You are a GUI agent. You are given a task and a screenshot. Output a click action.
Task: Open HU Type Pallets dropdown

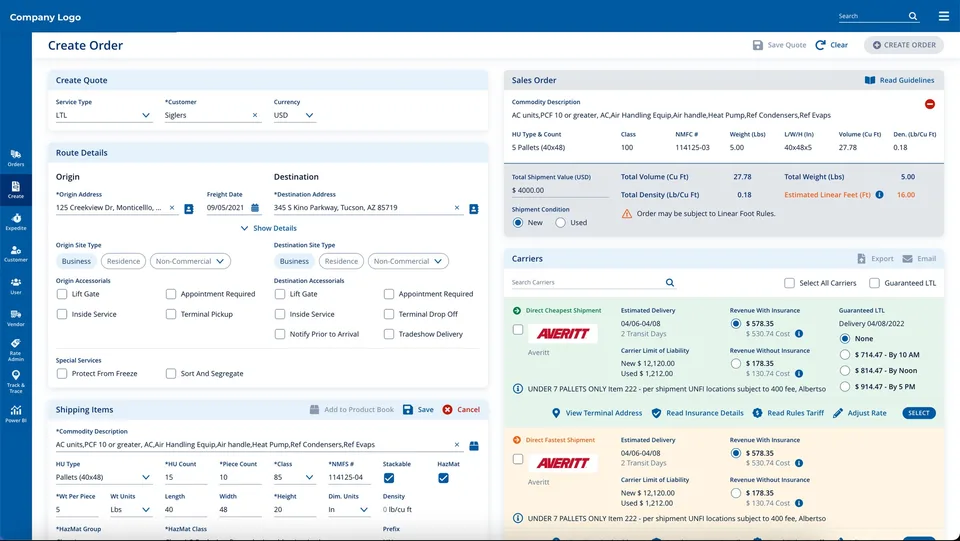point(103,477)
